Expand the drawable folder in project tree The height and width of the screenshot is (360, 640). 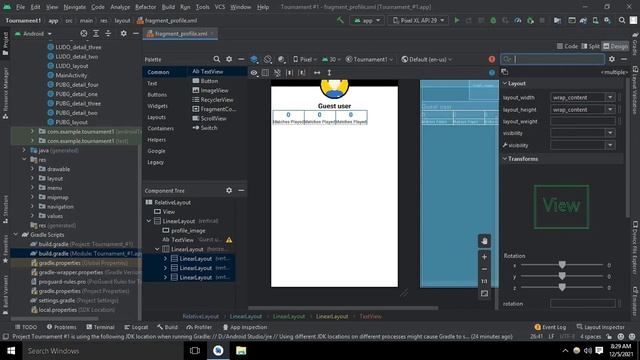32,169
